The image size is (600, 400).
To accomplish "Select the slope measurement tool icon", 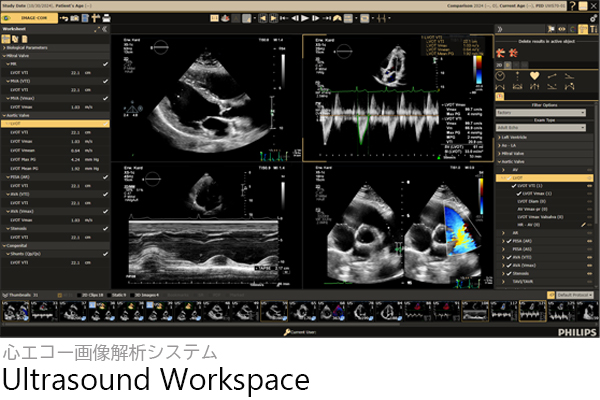I will (x=569, y=76).
